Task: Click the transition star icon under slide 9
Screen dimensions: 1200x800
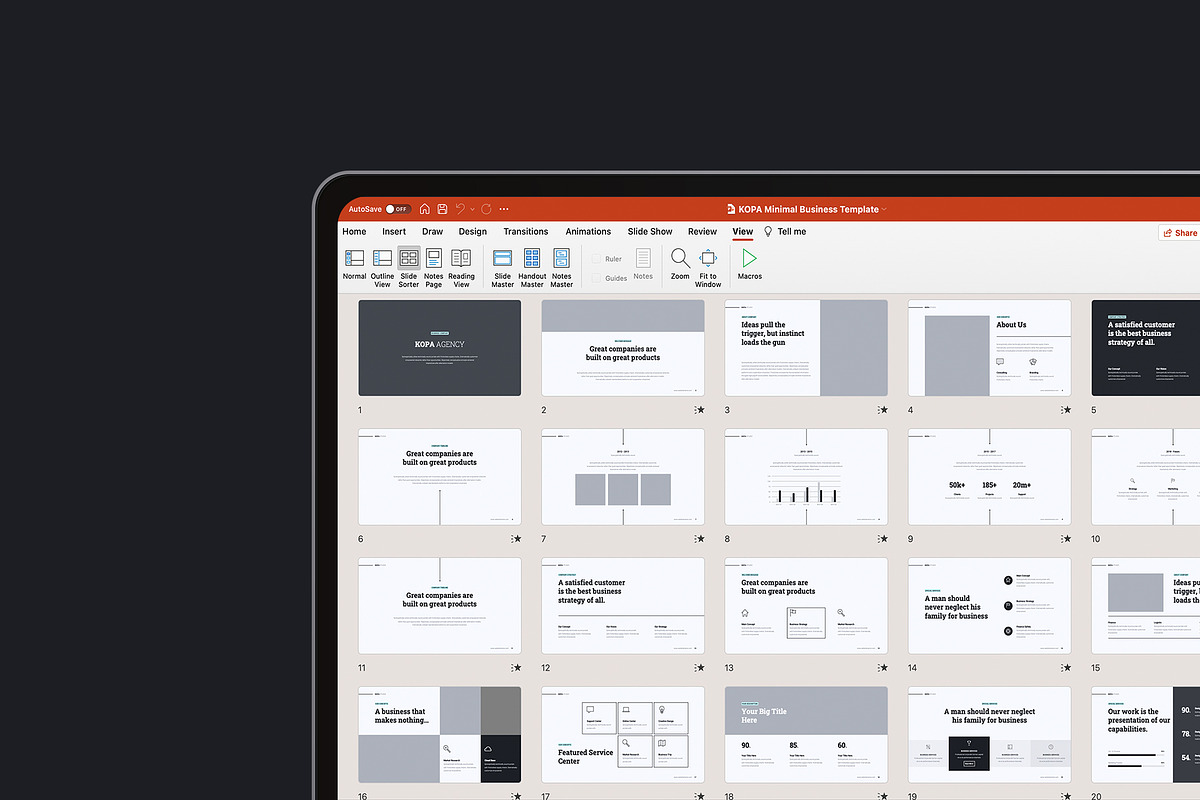Action: coord(1066,539)
